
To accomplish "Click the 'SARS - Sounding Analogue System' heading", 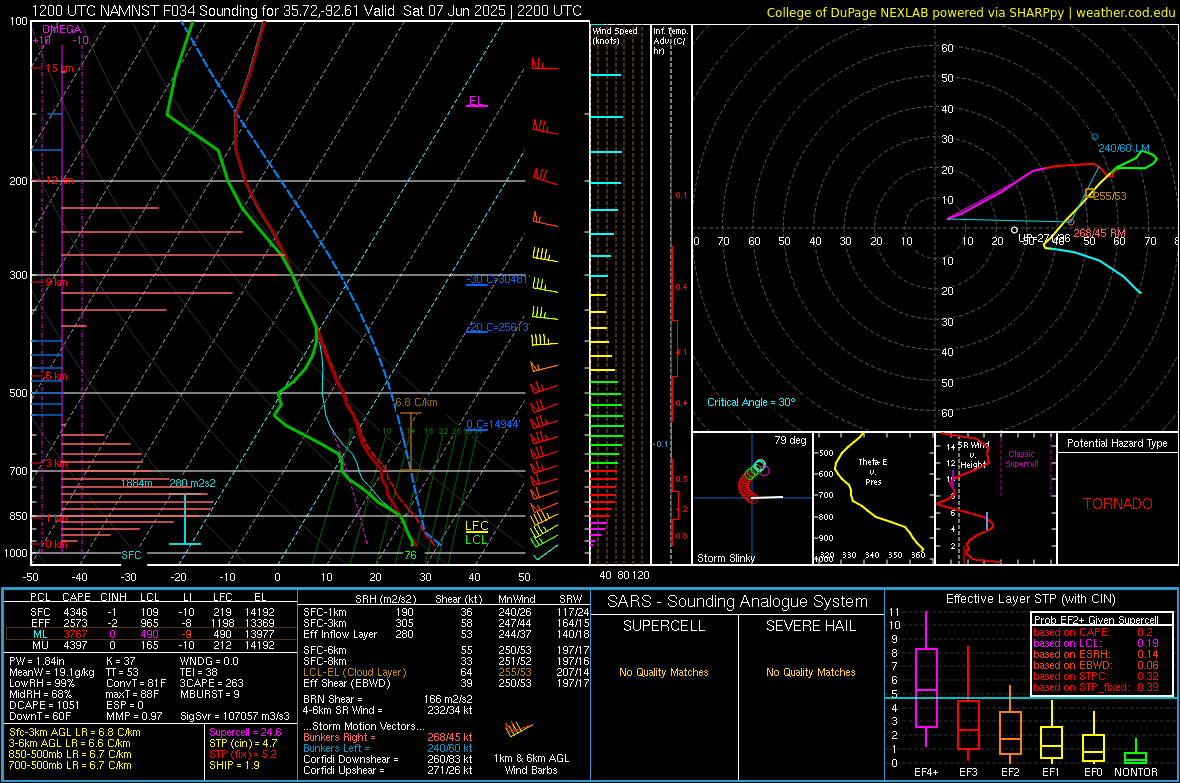I will 737,602.
